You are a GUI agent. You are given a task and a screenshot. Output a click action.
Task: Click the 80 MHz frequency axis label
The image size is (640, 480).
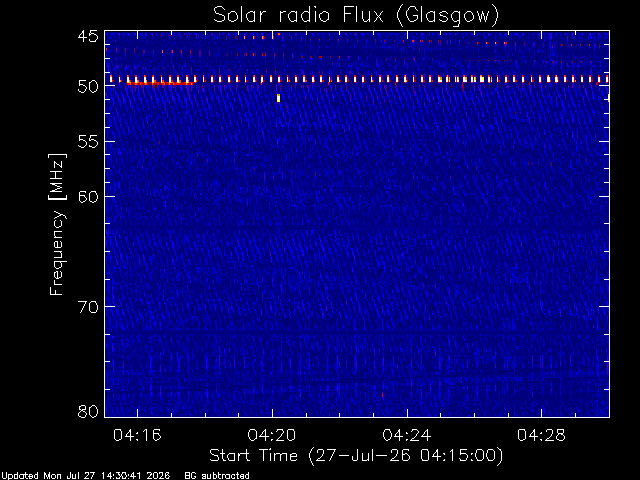tap(88, 411)
